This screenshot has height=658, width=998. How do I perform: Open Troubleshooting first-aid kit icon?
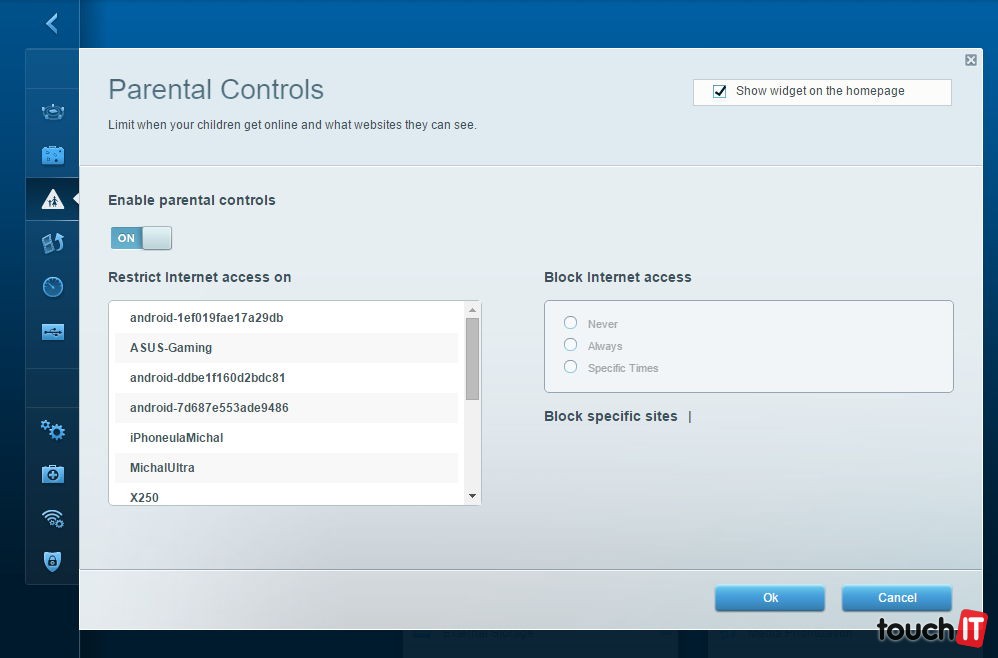click(53, 474)
